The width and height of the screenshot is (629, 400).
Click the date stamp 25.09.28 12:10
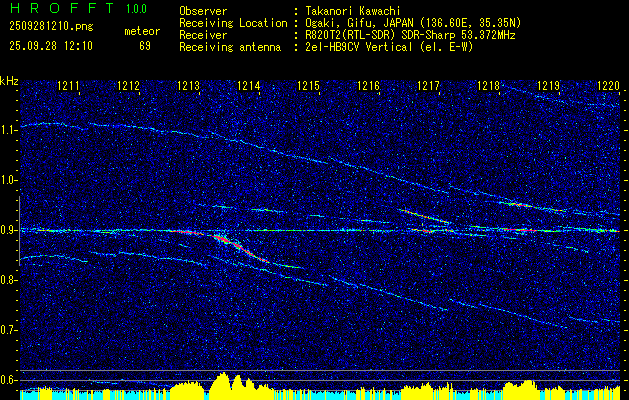click(51, 46)
